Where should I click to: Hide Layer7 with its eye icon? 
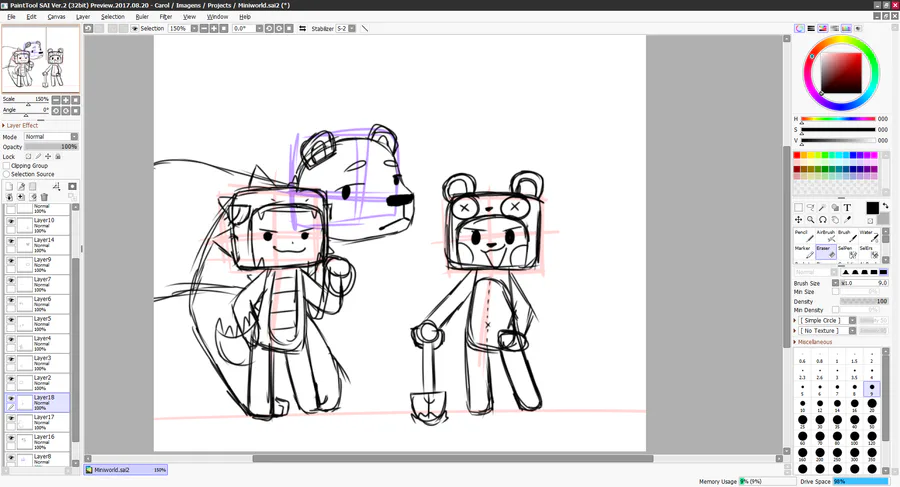coord(11,280)
